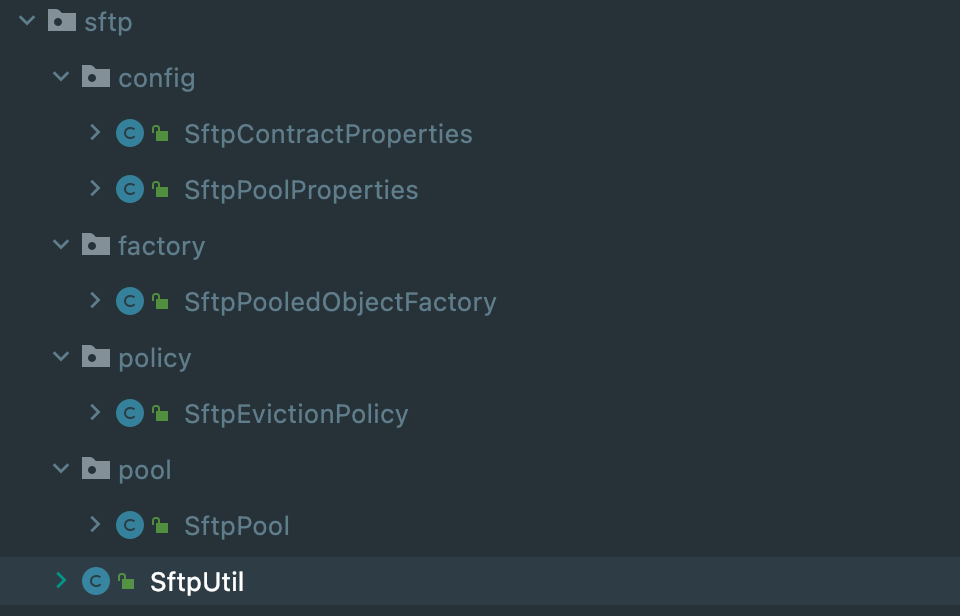Expand the SftpUtil class chevron

click(61, 580)
